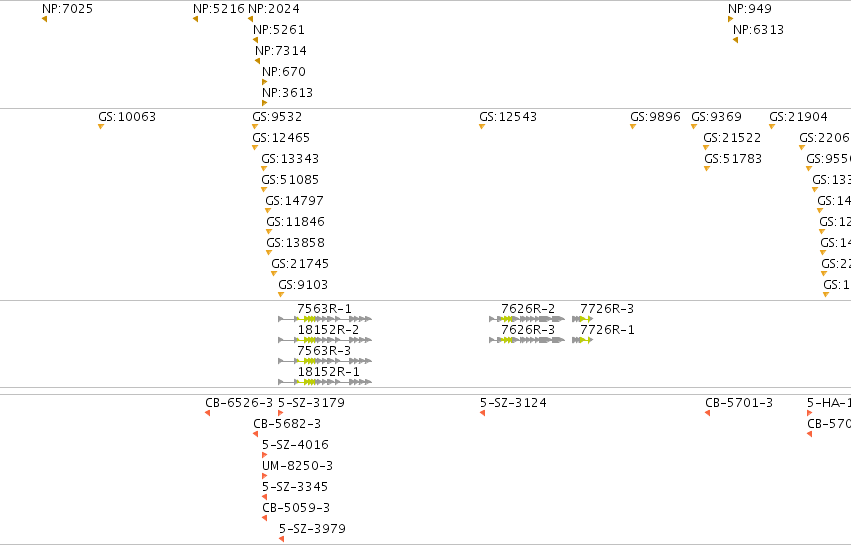Select the 5-SZ-3345 feature label
Screen dimensions: 851x545
click(295, 487)
